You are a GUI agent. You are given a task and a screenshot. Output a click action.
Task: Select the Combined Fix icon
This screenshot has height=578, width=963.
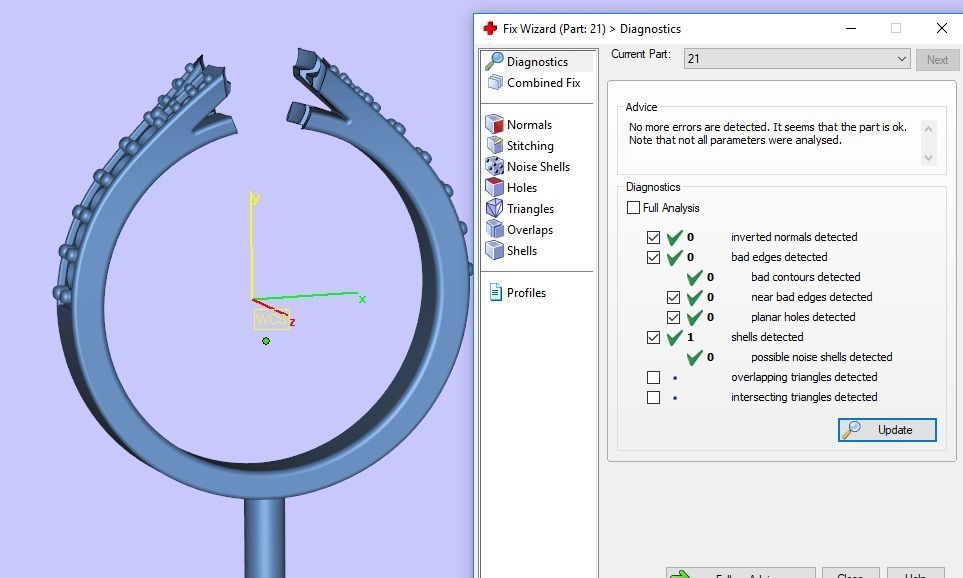(494, 82)
